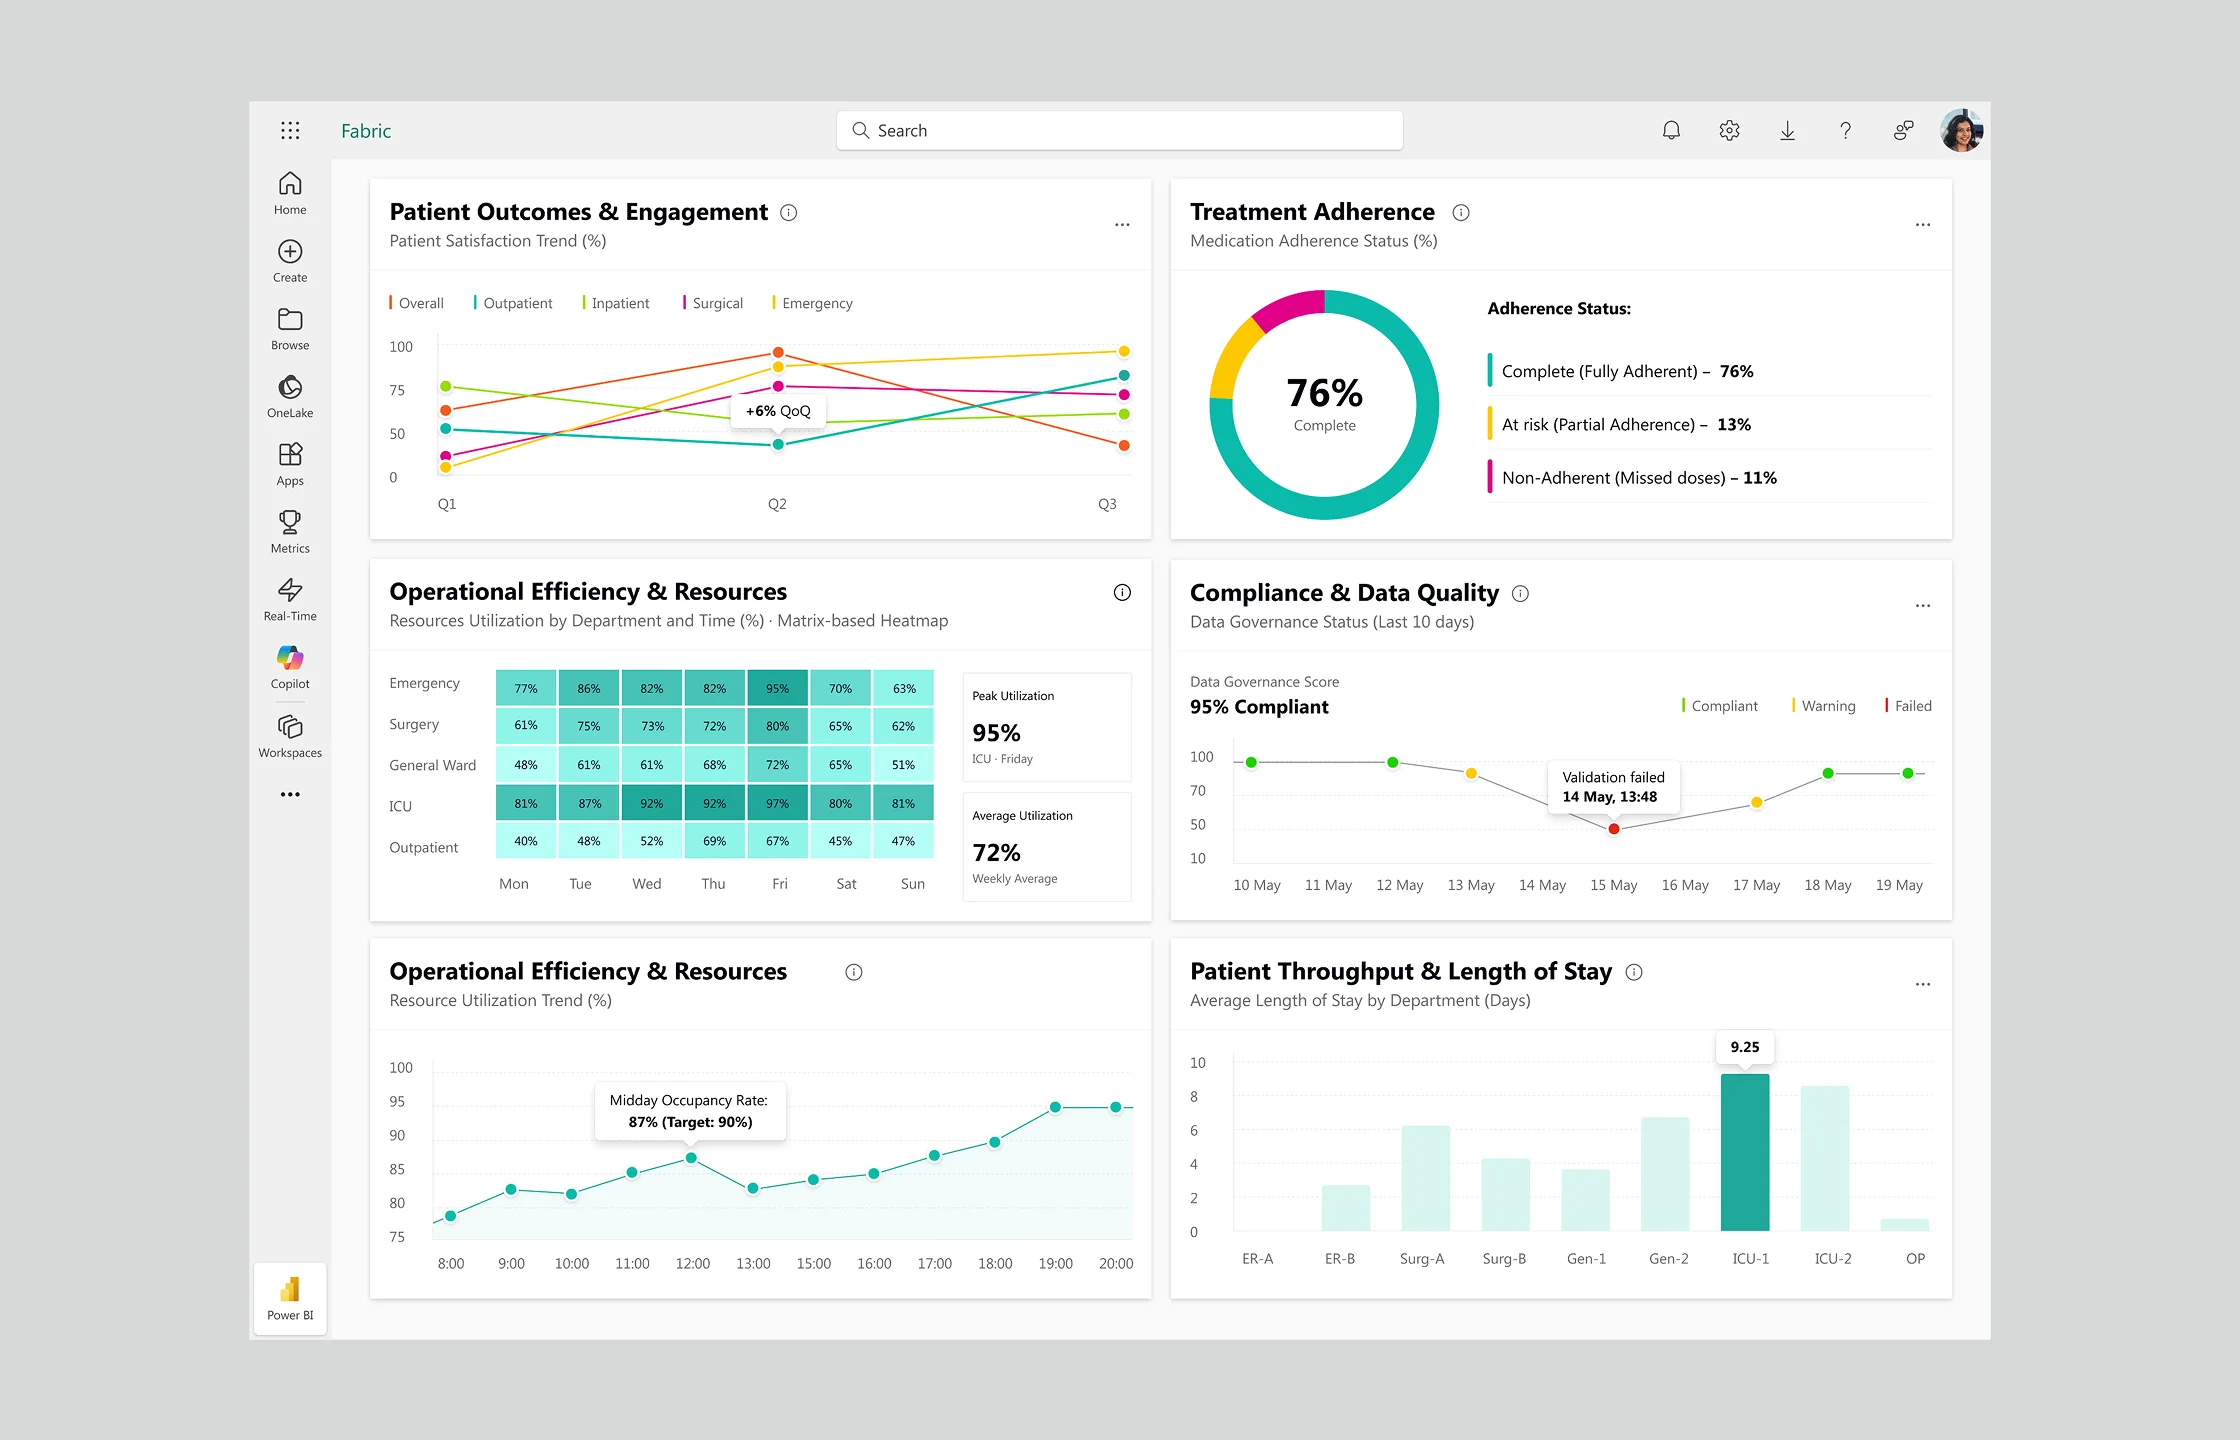Click the download arrow icon in header
The width and height of the screenshot is (2240, 1440).
click(x=1787, y=130)
